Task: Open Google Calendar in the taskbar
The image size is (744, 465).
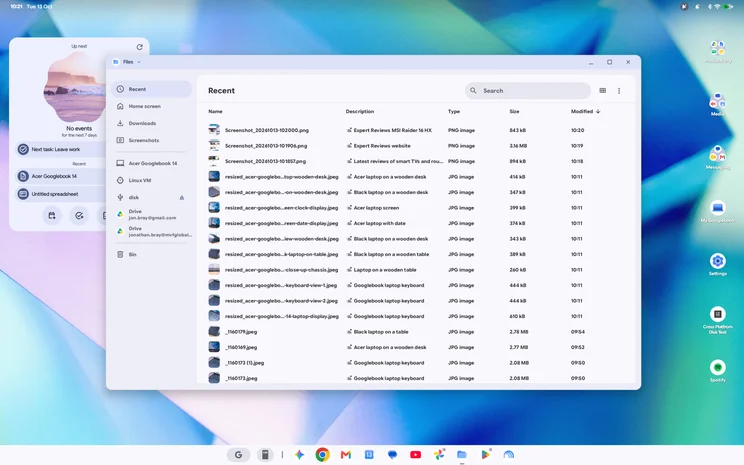Action: 369,455
